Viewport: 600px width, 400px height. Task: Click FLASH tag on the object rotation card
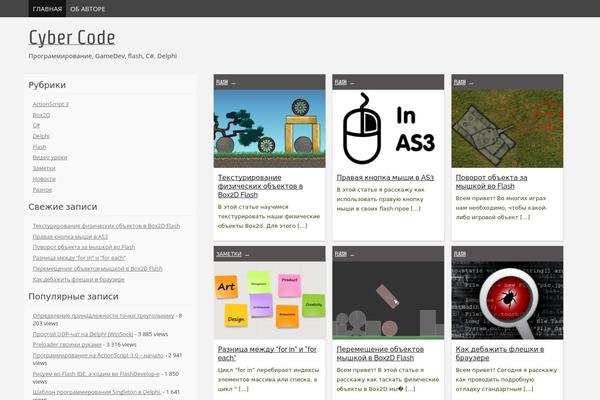(x=460, y=82)
